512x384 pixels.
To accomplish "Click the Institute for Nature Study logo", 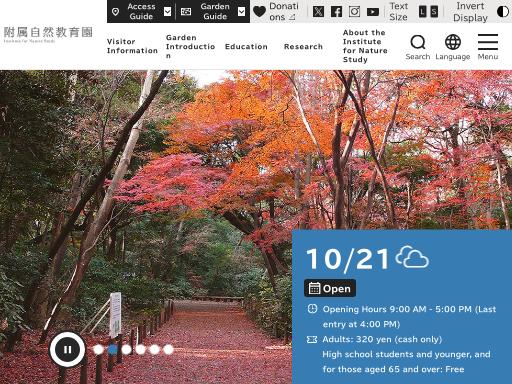I will click(x=48, y=34).
